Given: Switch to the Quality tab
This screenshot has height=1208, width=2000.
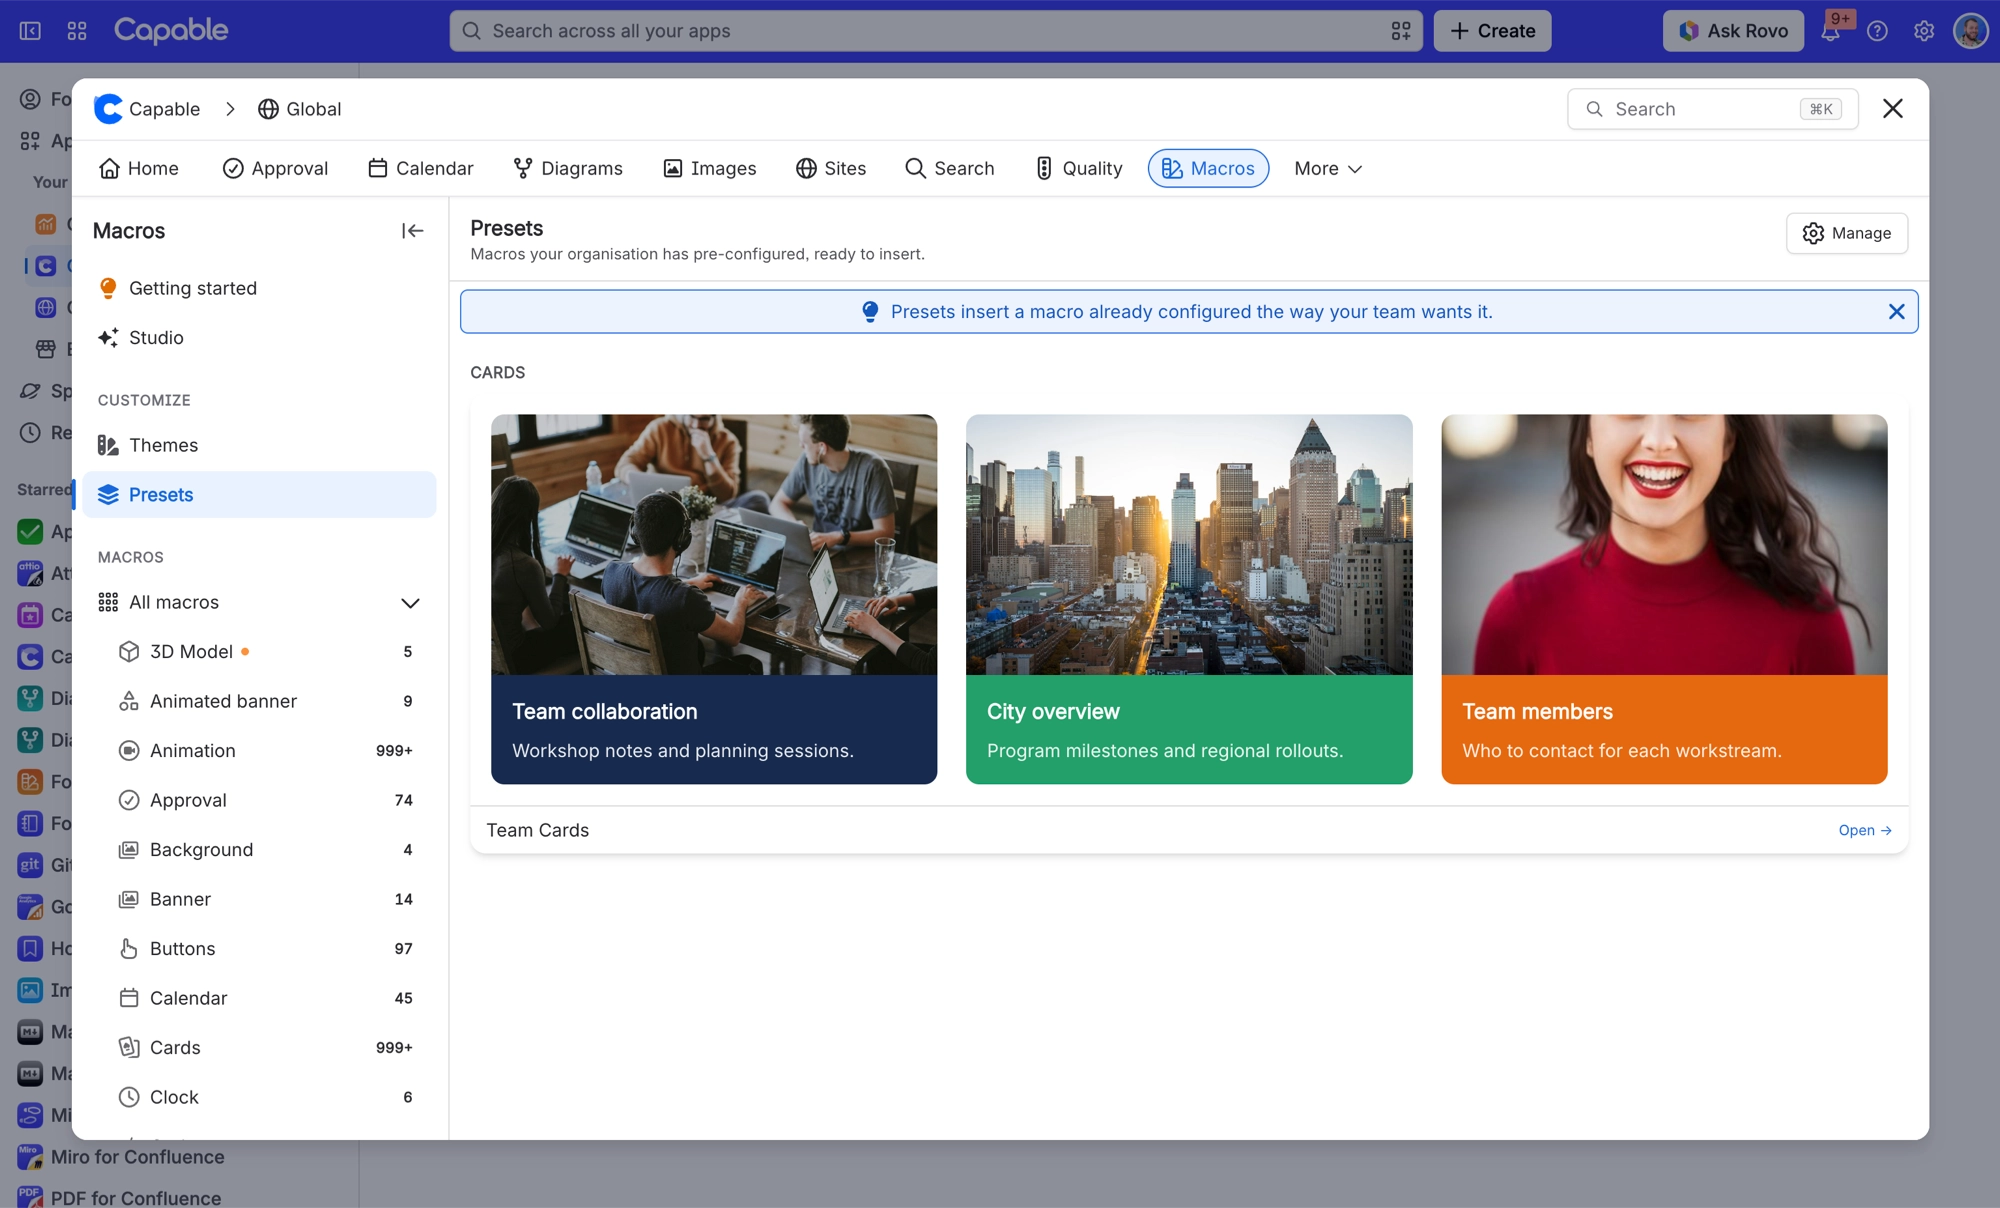Looking at the screenshot, I should pos(1079,169).
